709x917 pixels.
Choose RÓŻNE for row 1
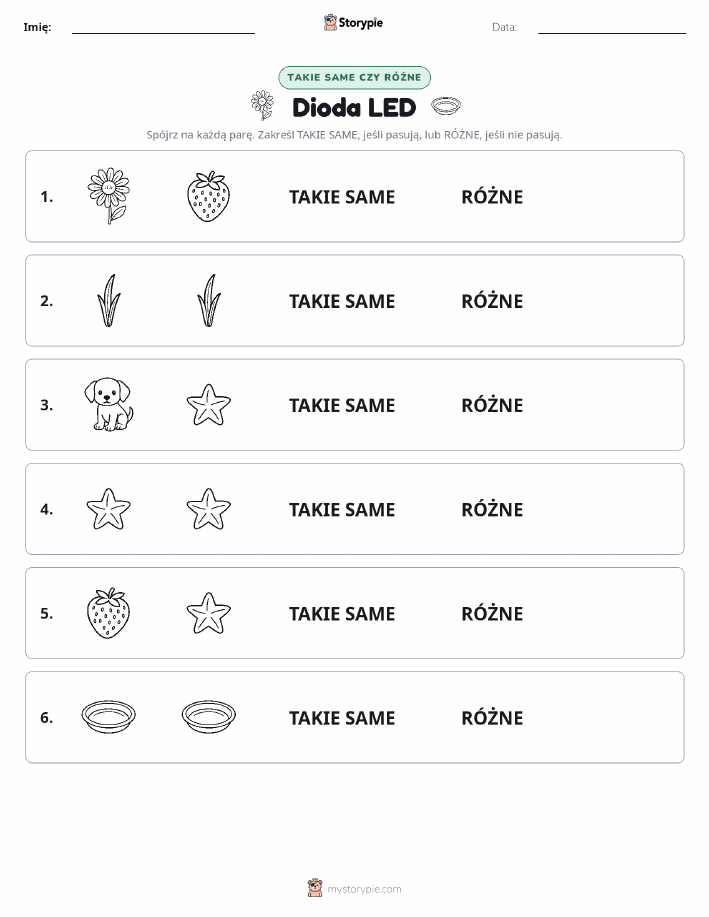492,197
